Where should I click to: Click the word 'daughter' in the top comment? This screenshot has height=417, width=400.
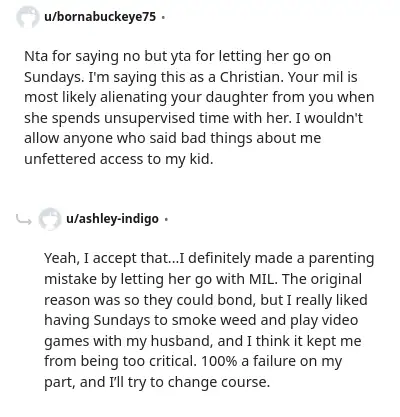[x=237, y=98]
